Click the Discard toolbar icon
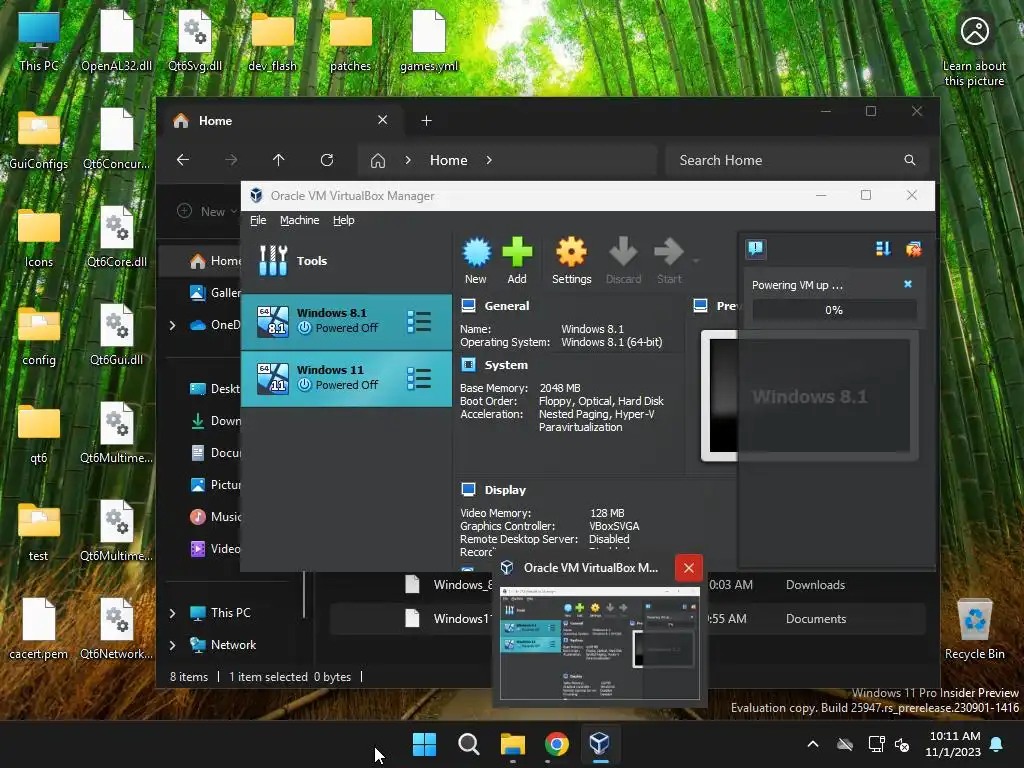 tap(623, 261)
